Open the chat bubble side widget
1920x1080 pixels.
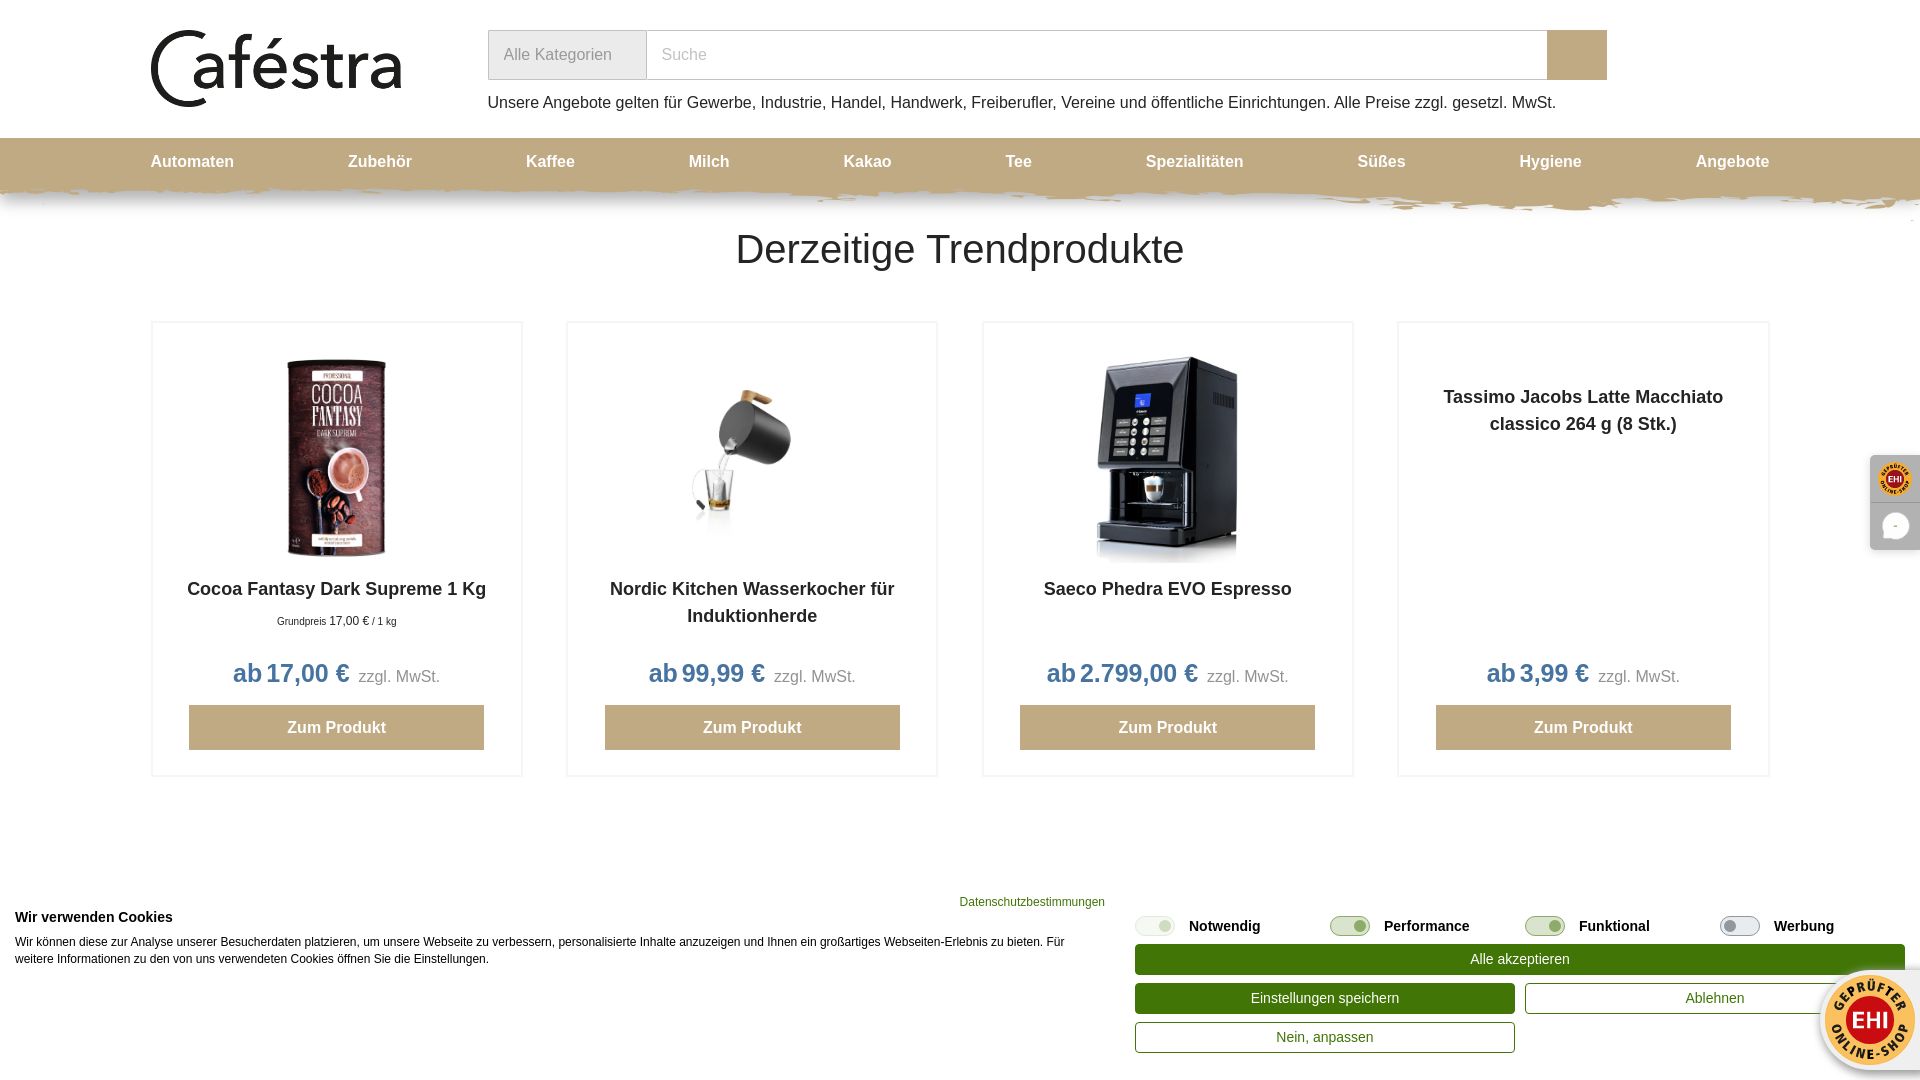click(x=1894, y=526)
